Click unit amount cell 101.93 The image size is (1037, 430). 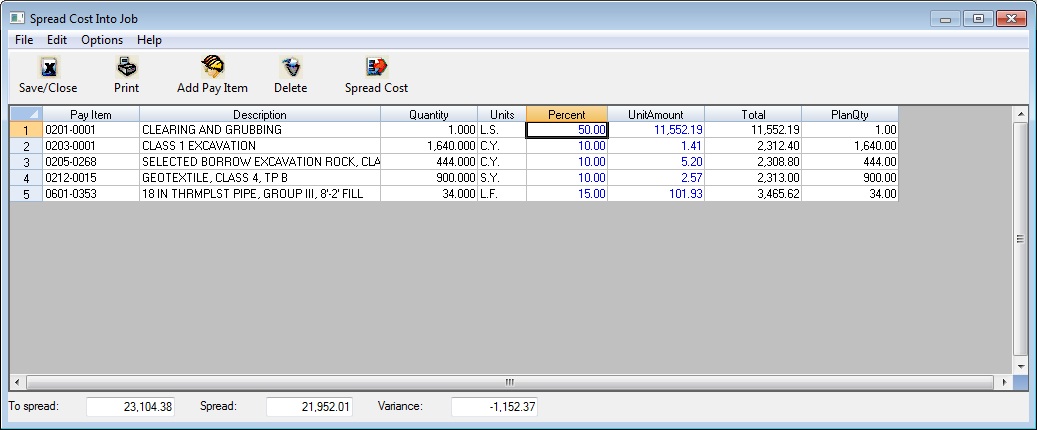coord(656,194)
